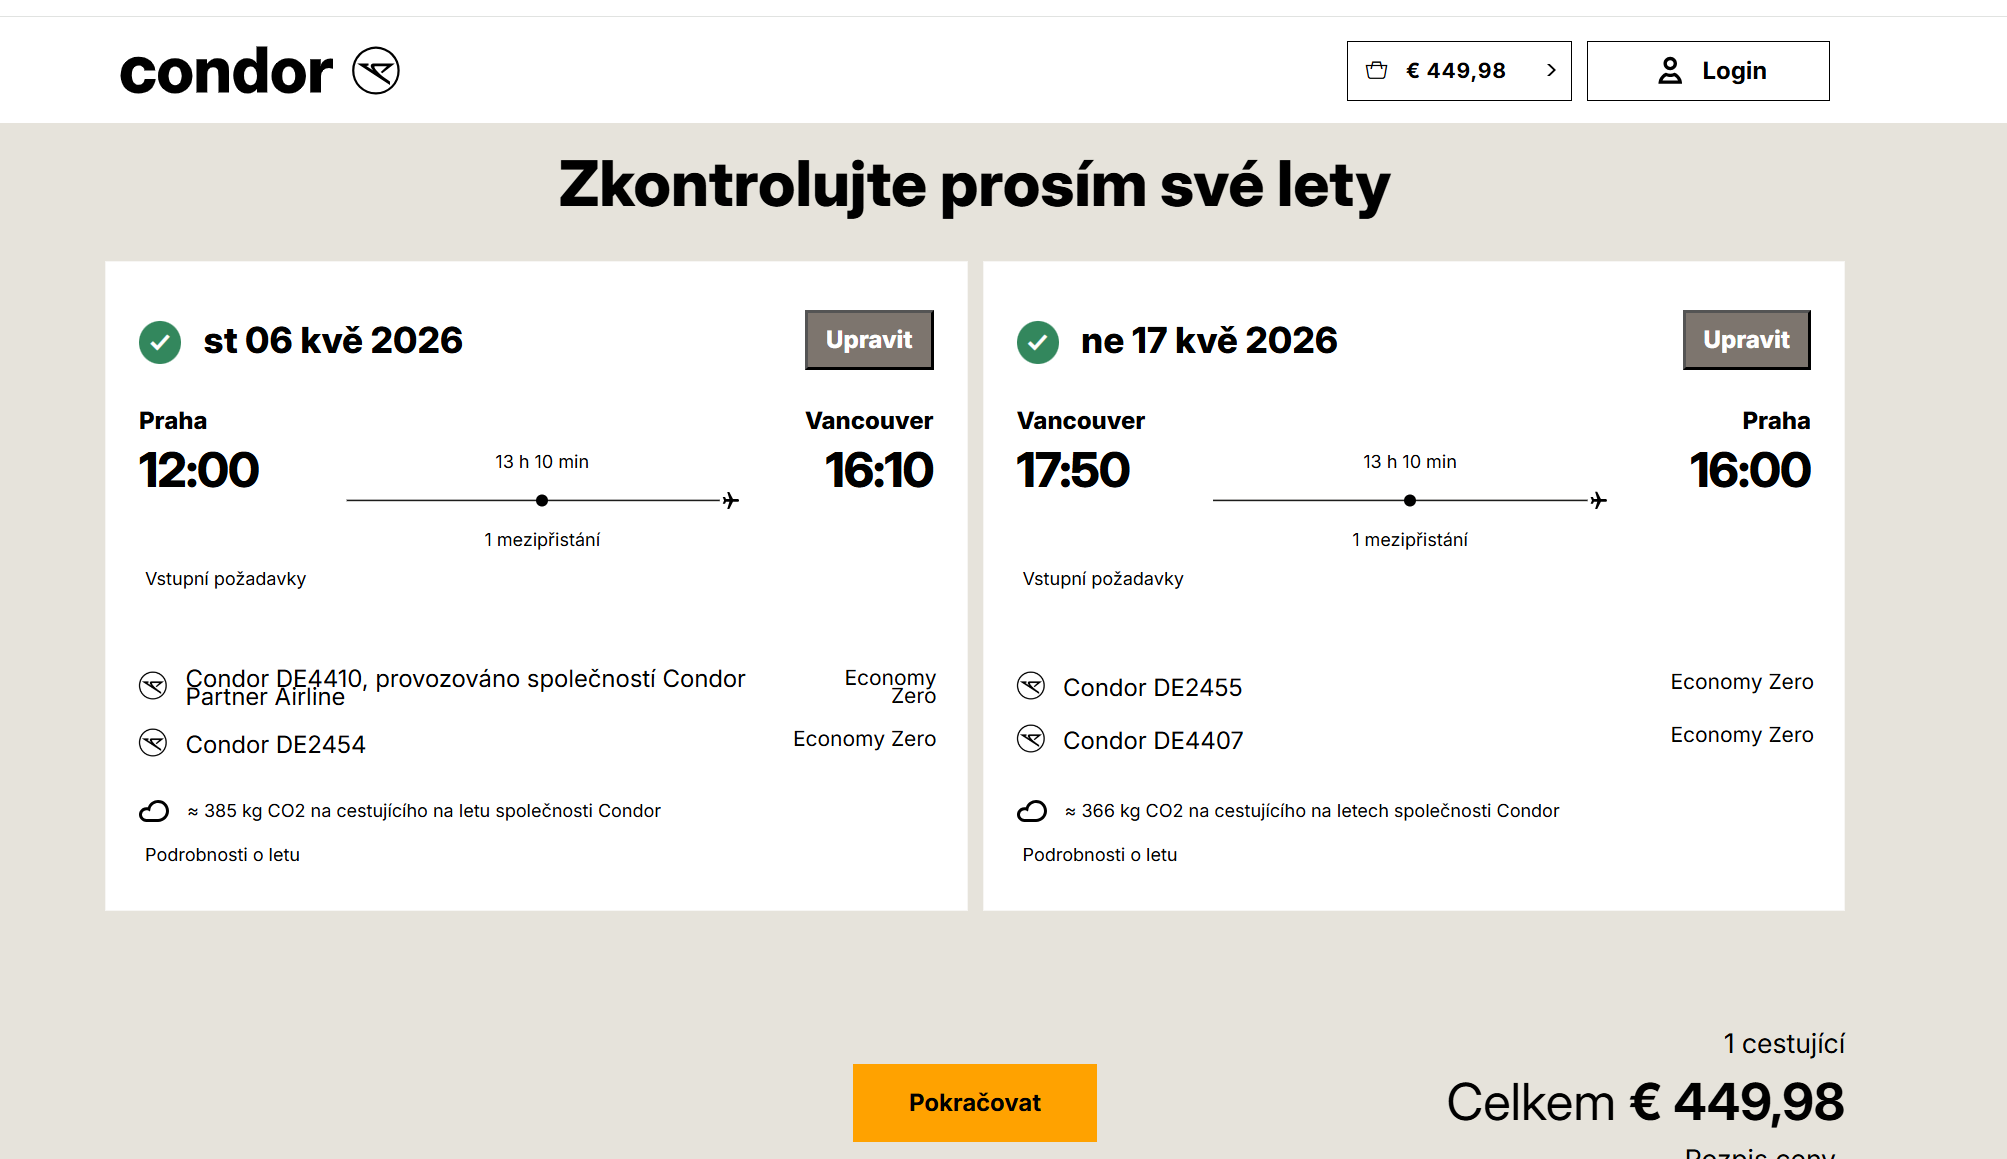Expand Podrobnosti o letu for outbound flight

click(222, 855)
